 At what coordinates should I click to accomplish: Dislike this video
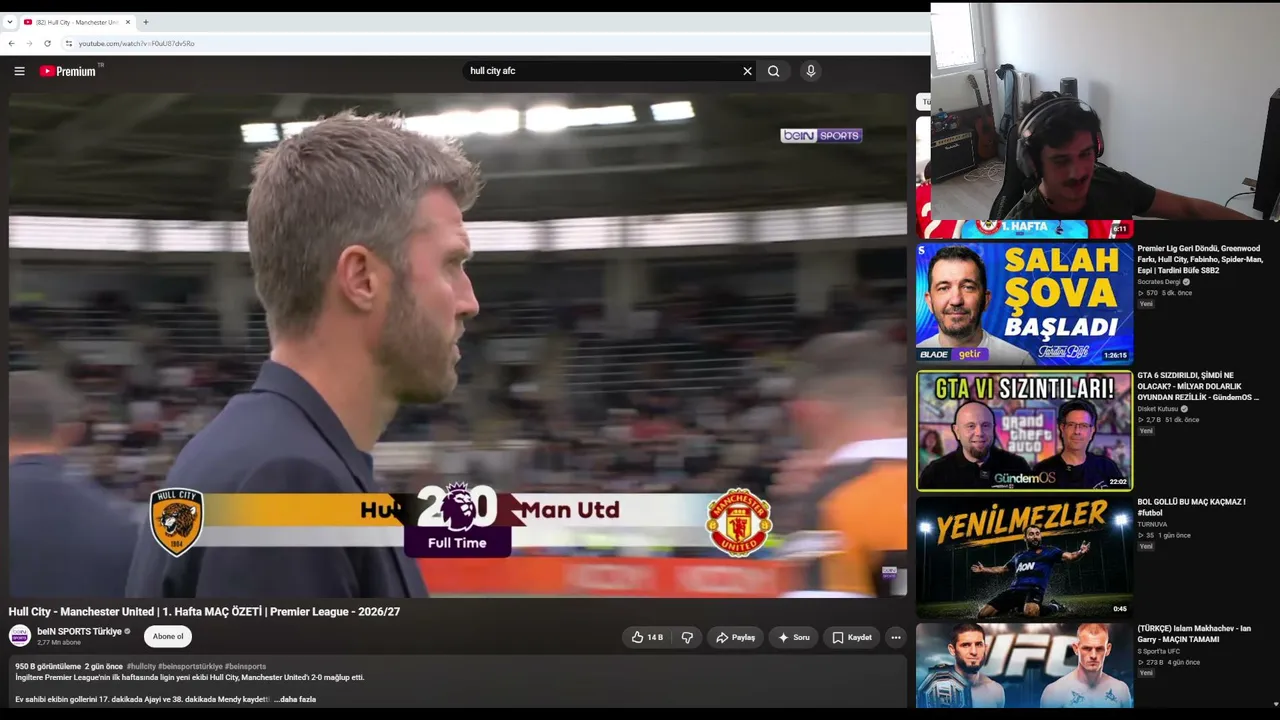pyautogui.click(x=687, y=637)
